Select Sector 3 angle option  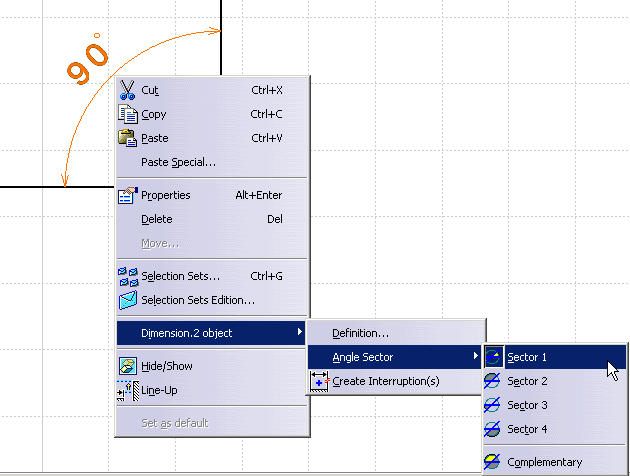pos(555,405)
